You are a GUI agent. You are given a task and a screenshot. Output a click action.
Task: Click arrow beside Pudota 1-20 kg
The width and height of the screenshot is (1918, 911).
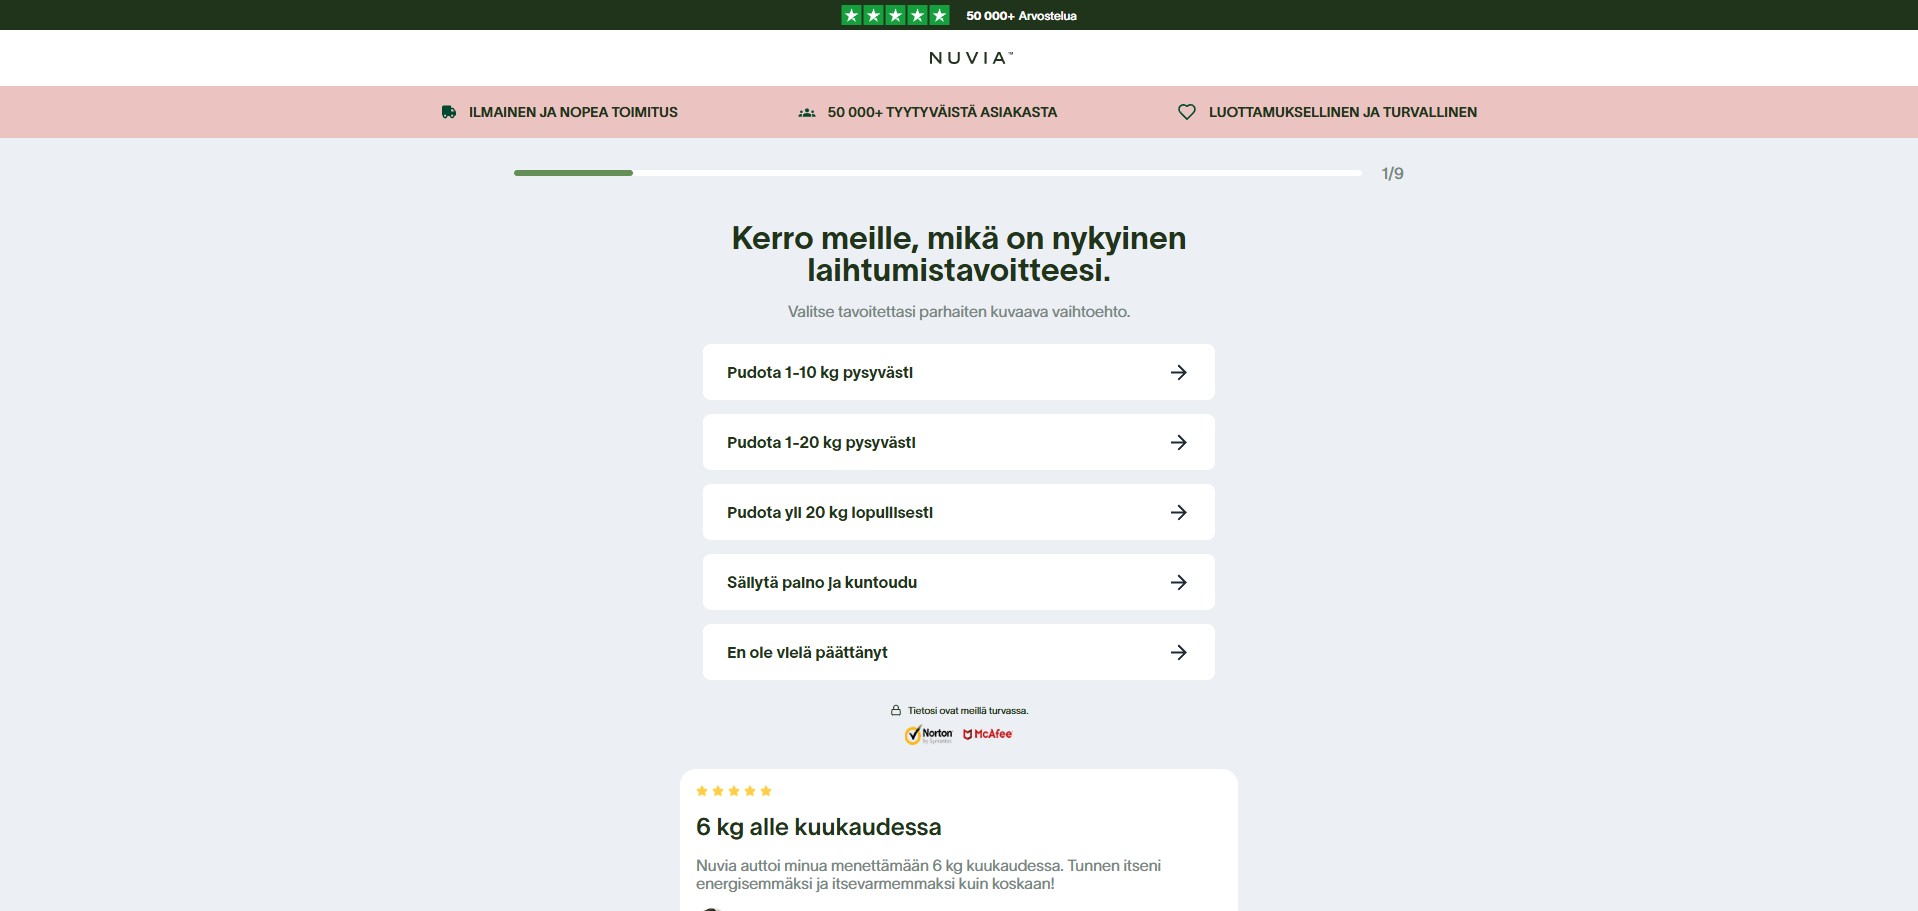click(1178, 442)
